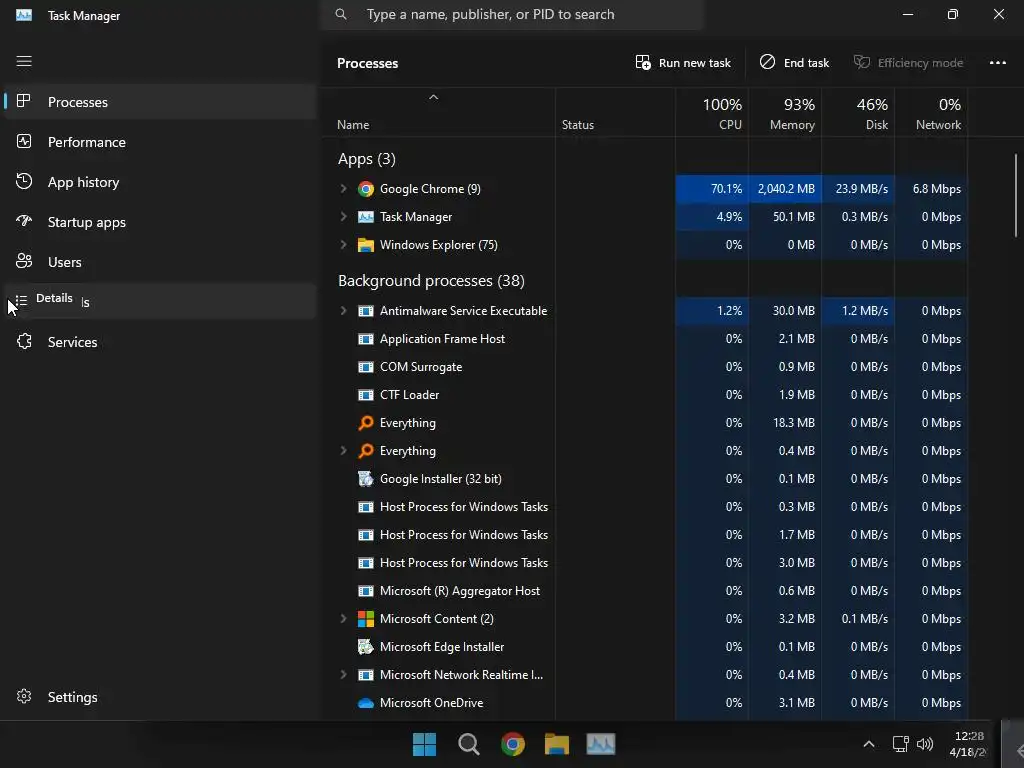Expand Microsoft Network Realtime row
The height and width of the screenshot is (768, 1024).
tap(344, 675)
